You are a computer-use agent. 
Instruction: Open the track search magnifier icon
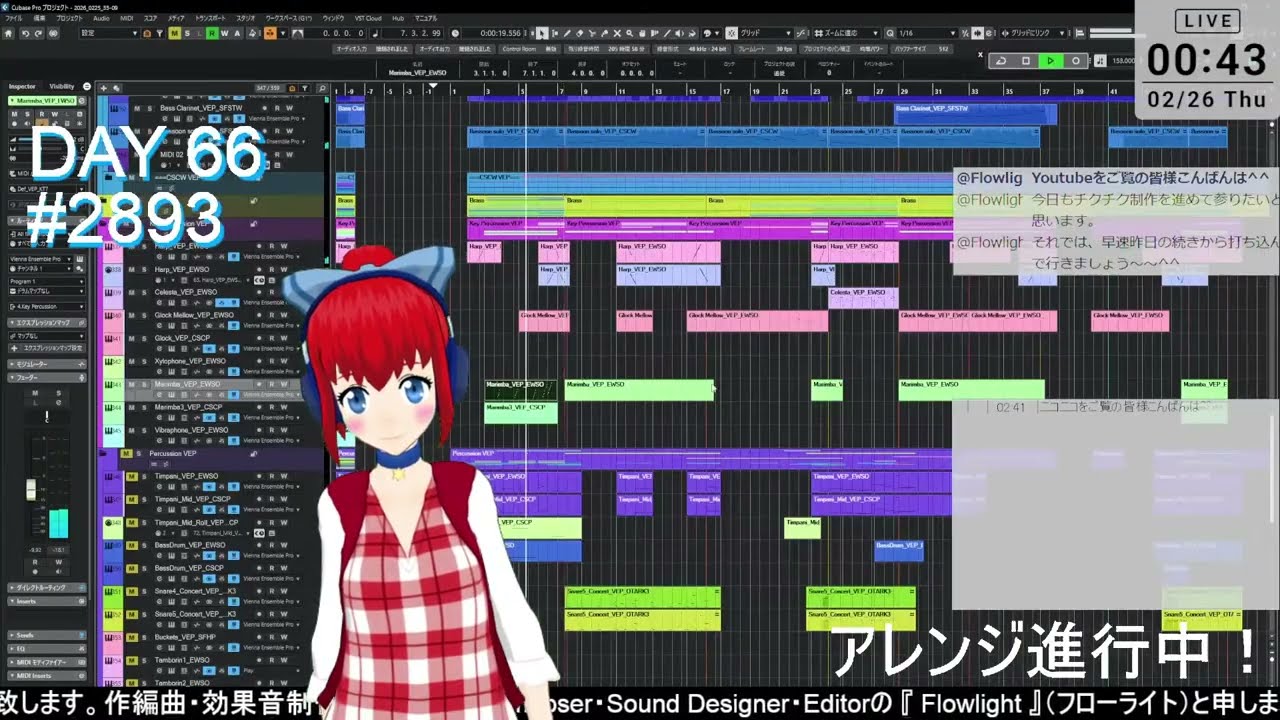(322, 88)
